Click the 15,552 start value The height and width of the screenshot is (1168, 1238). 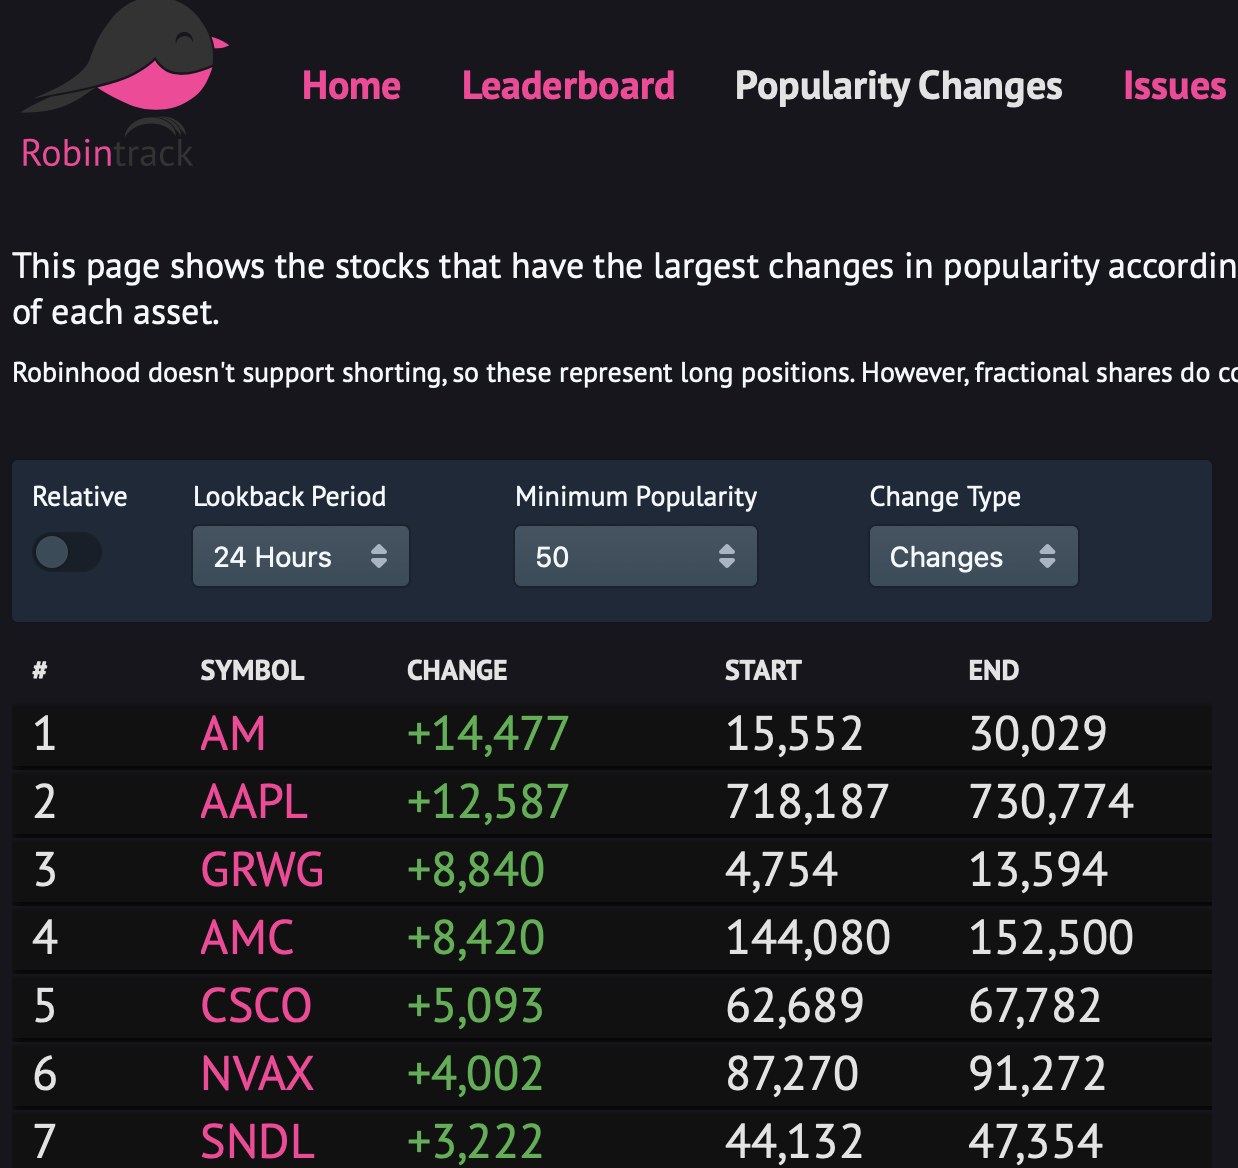tap(794, 734)
